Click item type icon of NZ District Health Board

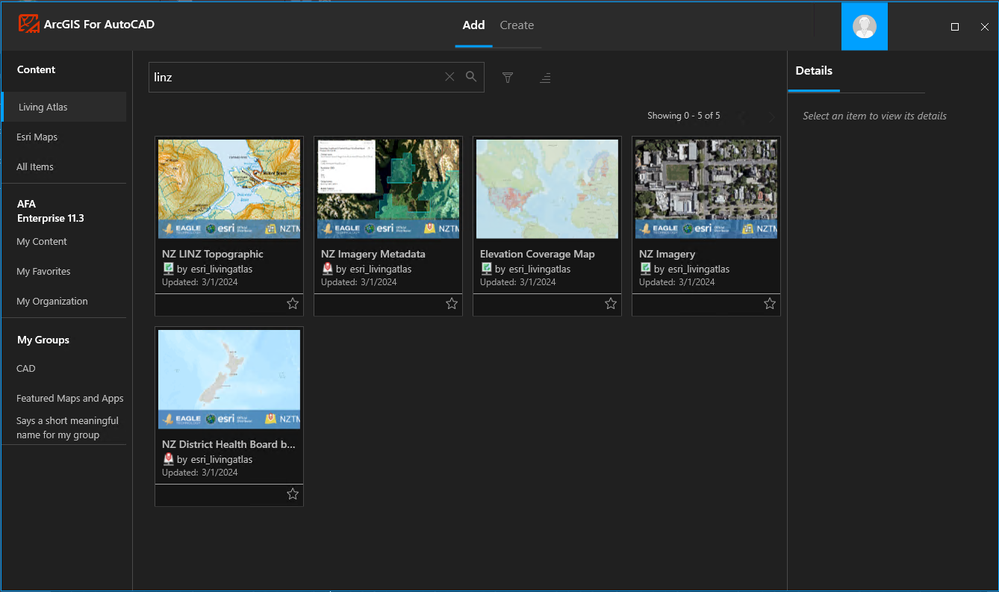pyautogui.click(x=168, y=459)
